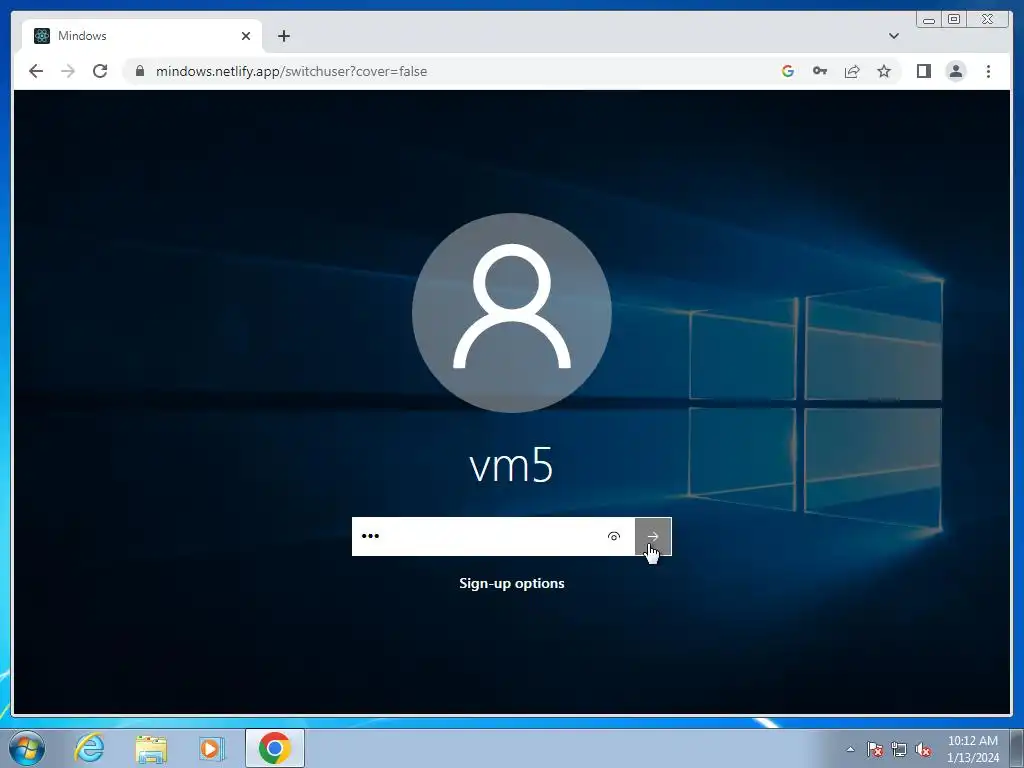Go back to previous page
The width and height of the screenshot is (1024, 768).
pos(36,71)
